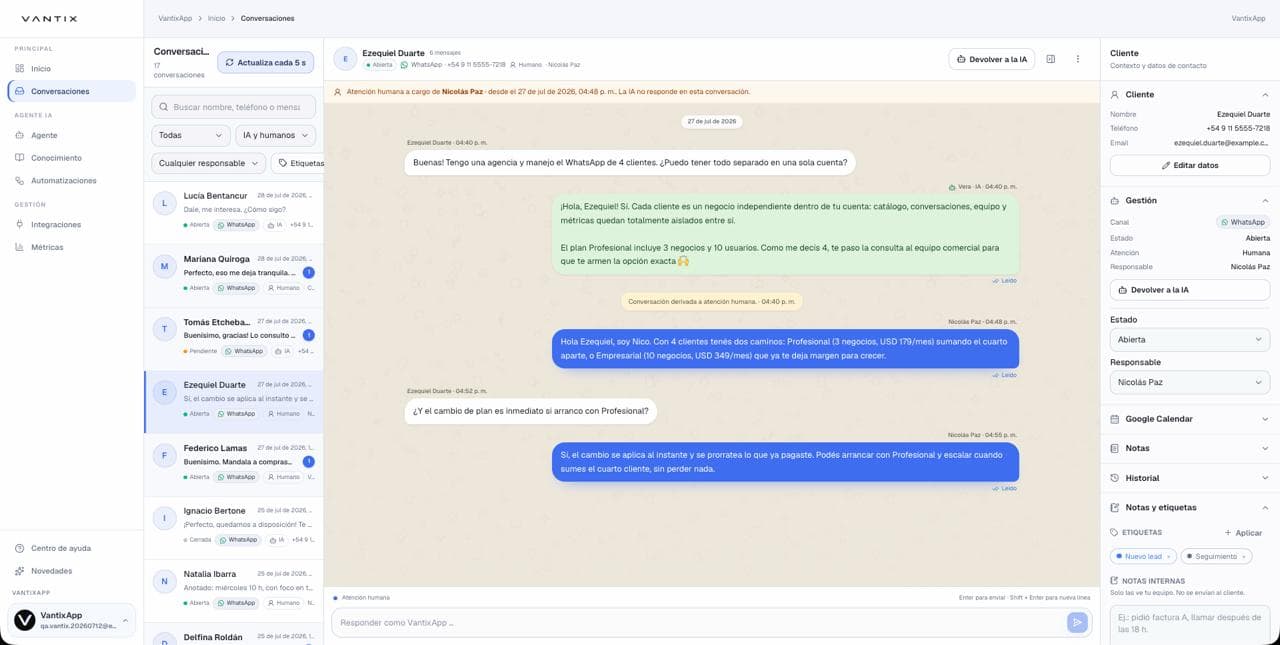This screenshot has width=1280, height=645.
Task: Click the Aplicar tags button
Action: (1243, 533)
